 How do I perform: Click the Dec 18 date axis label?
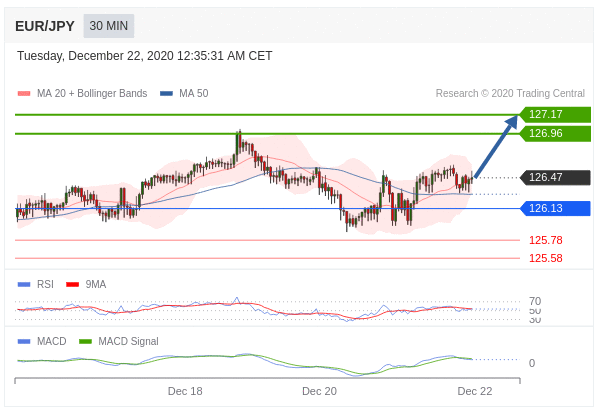(x=185, y=391)
